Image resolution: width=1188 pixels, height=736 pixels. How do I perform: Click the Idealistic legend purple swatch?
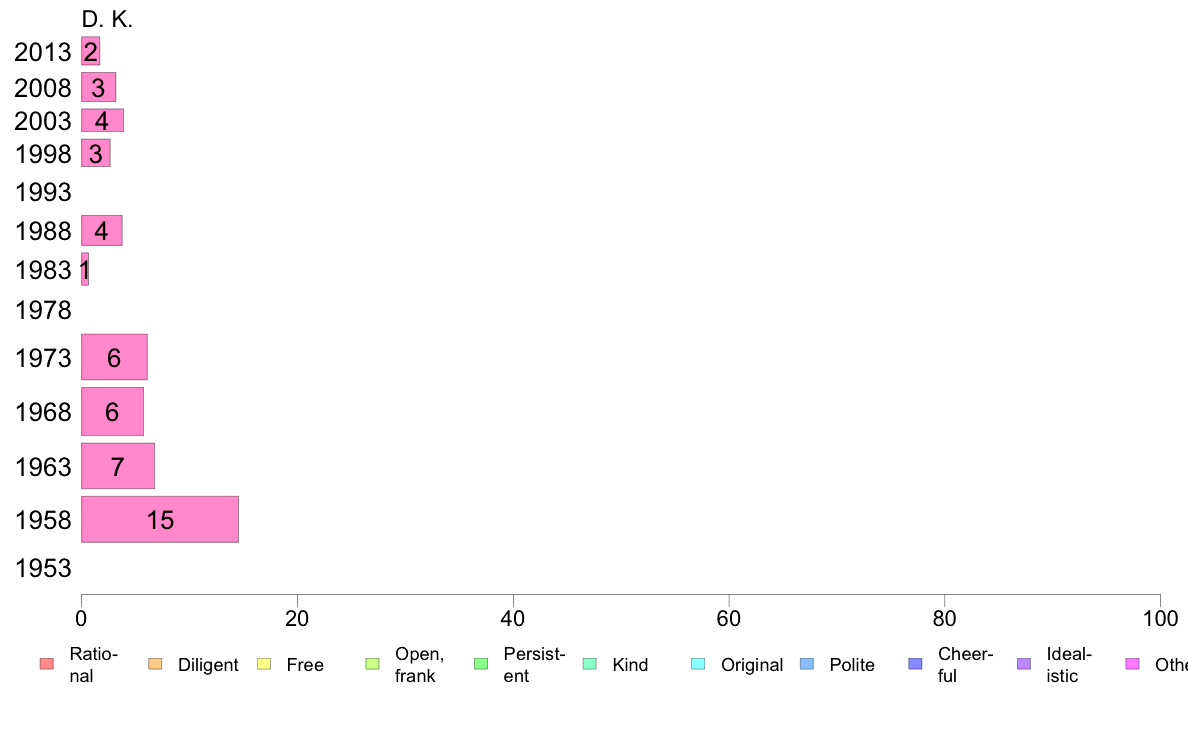1024,664
